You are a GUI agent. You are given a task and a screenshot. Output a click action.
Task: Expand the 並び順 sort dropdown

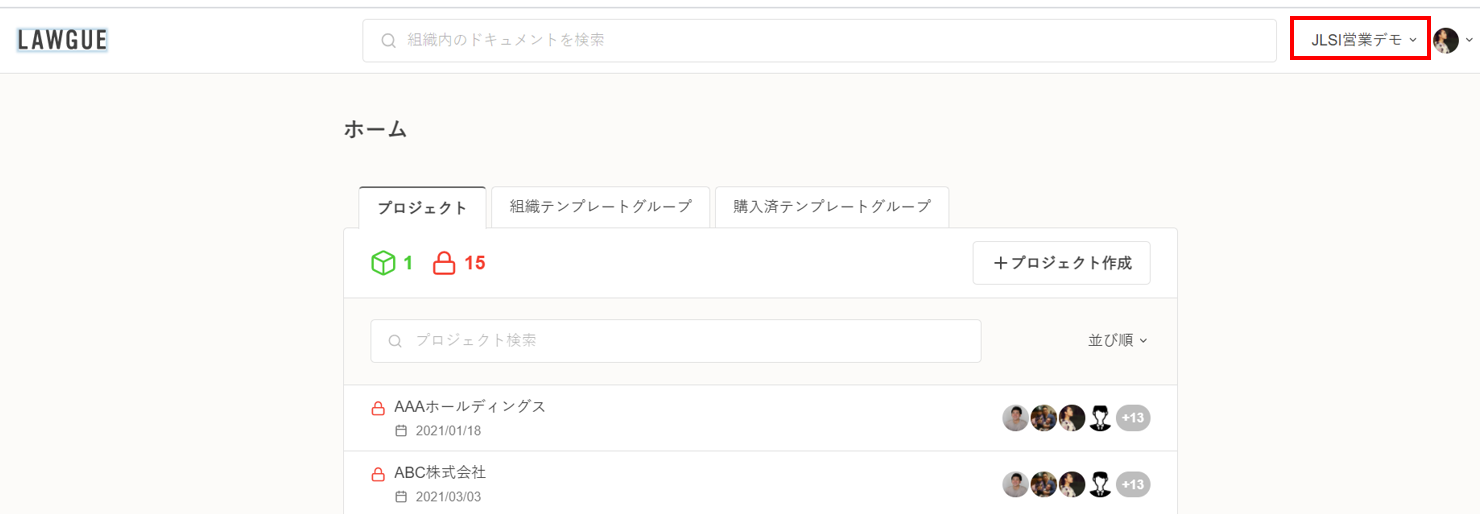1117,340
